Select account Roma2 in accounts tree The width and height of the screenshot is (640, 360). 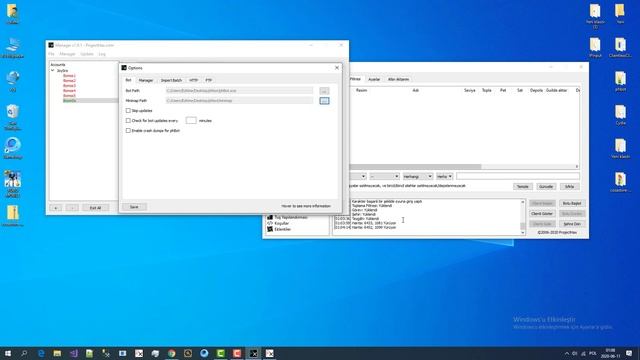click(69, 81)
